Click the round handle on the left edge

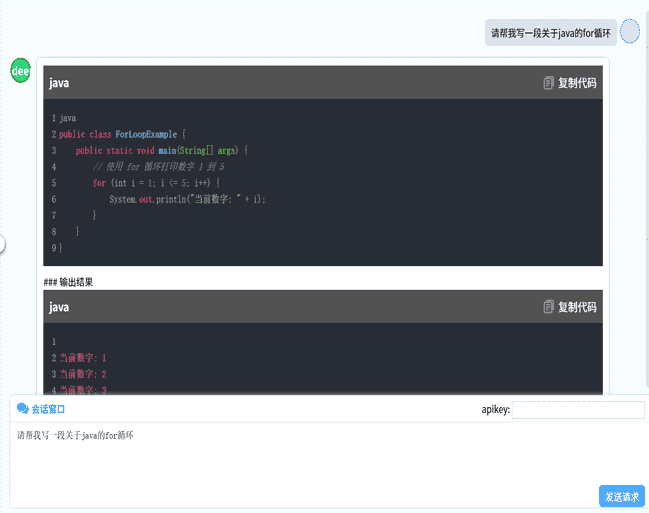(2, 243)
